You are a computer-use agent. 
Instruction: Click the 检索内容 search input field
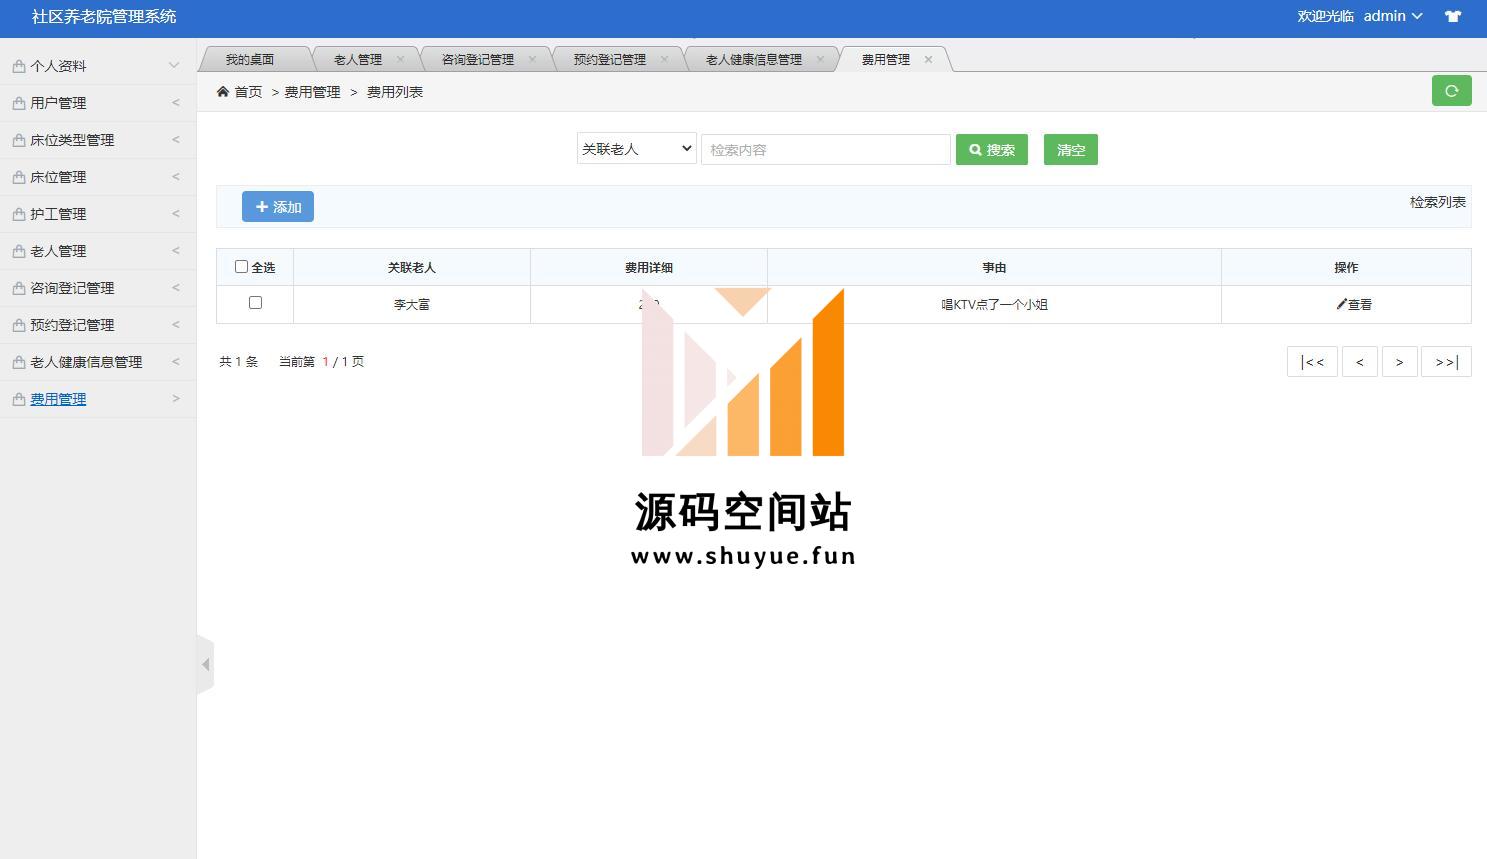point(826,149)
